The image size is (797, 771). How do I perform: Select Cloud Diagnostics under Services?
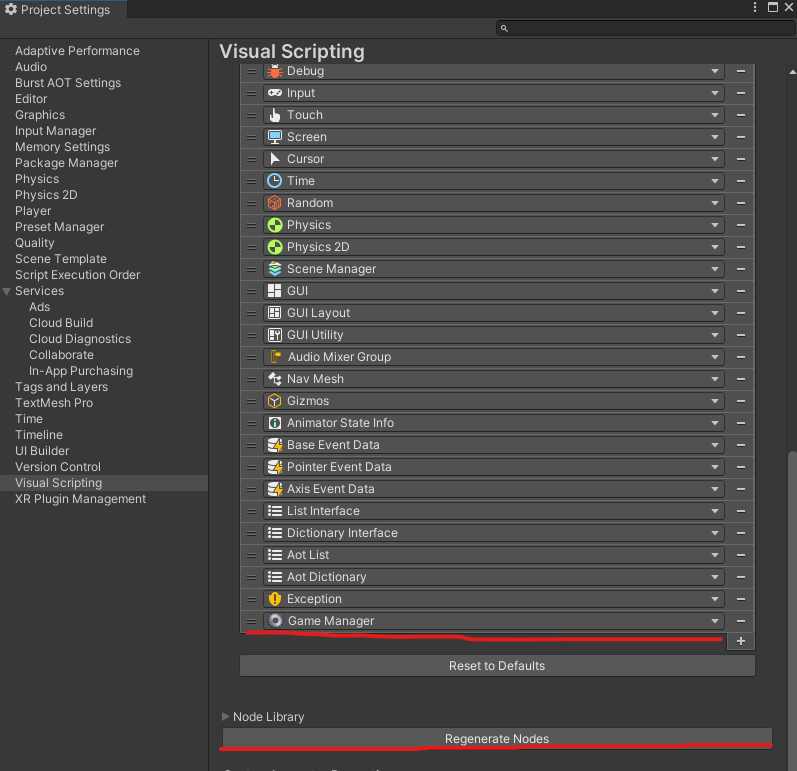(x=80, y=339)
